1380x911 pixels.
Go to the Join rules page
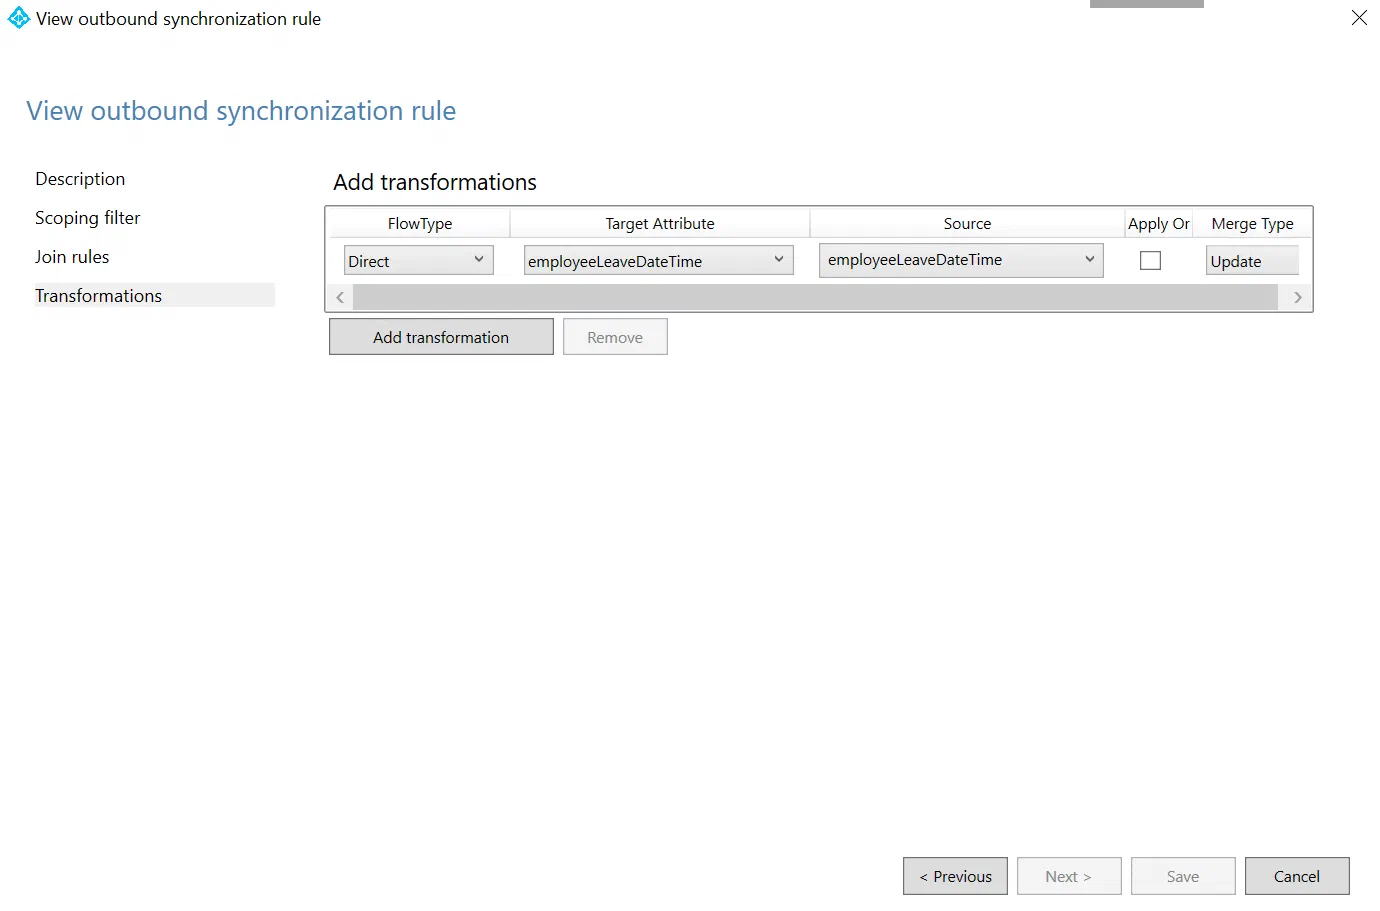72,257
